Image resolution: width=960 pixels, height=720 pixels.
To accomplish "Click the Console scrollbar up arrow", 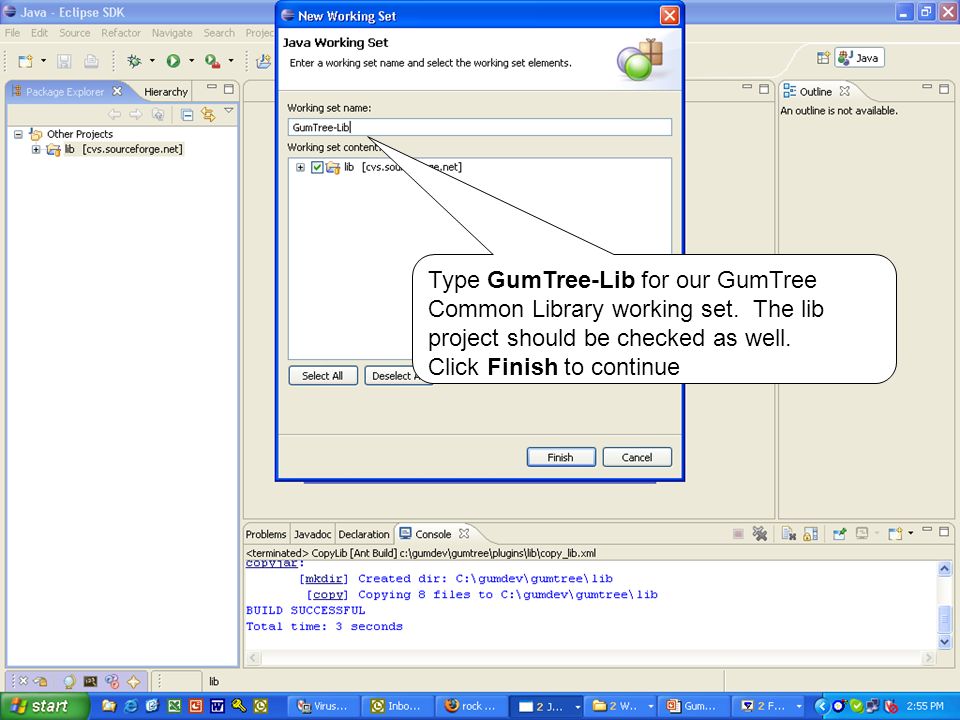I will [x=944, y=569].
